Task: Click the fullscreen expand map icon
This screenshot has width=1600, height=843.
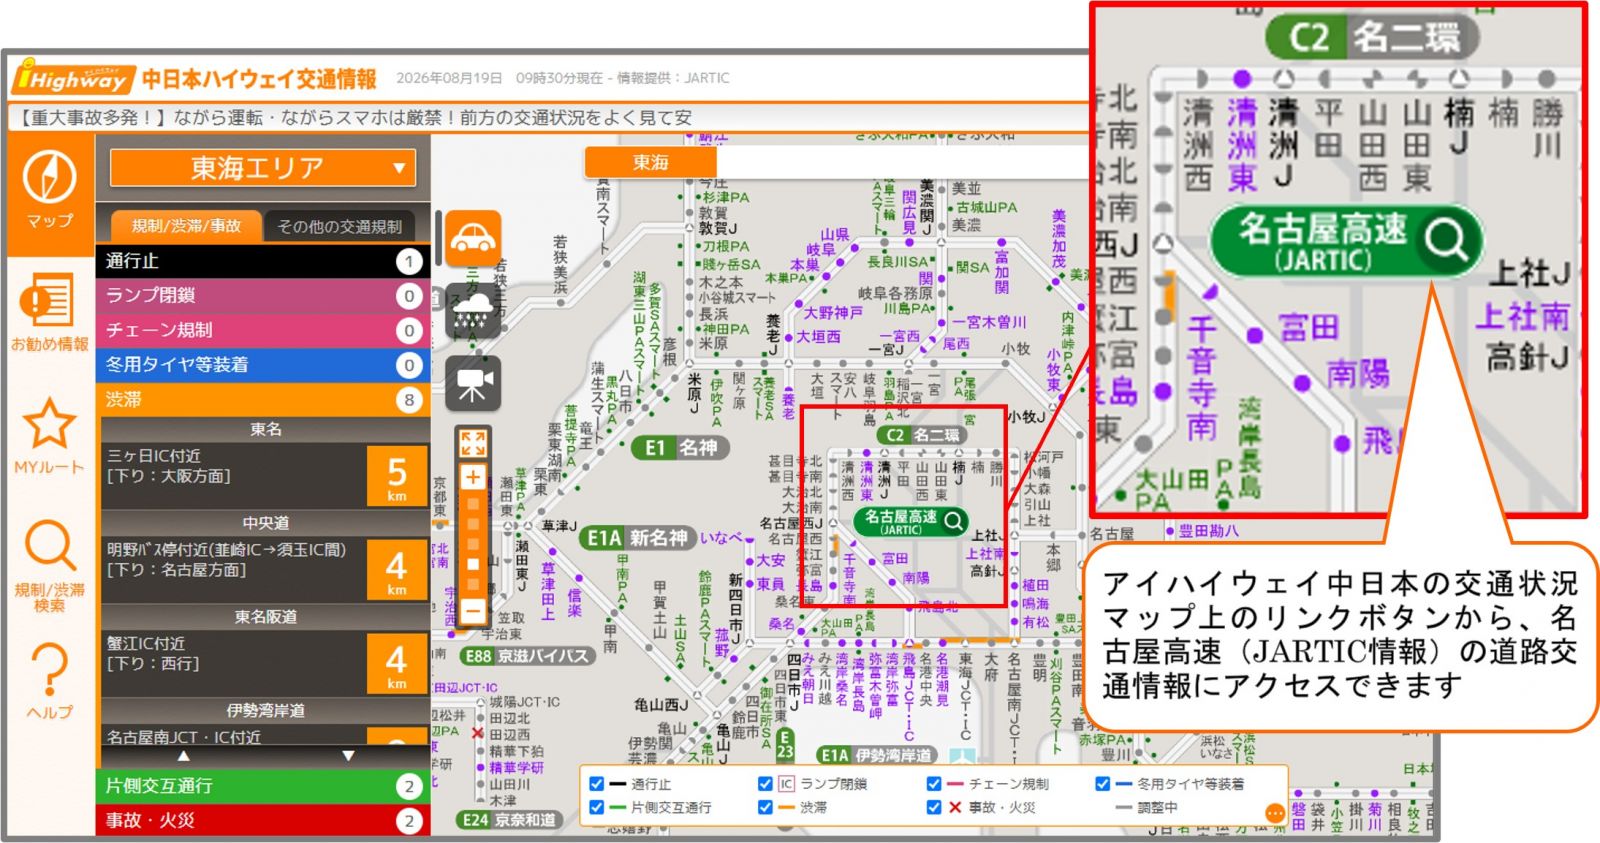Action: click(473, 443)
